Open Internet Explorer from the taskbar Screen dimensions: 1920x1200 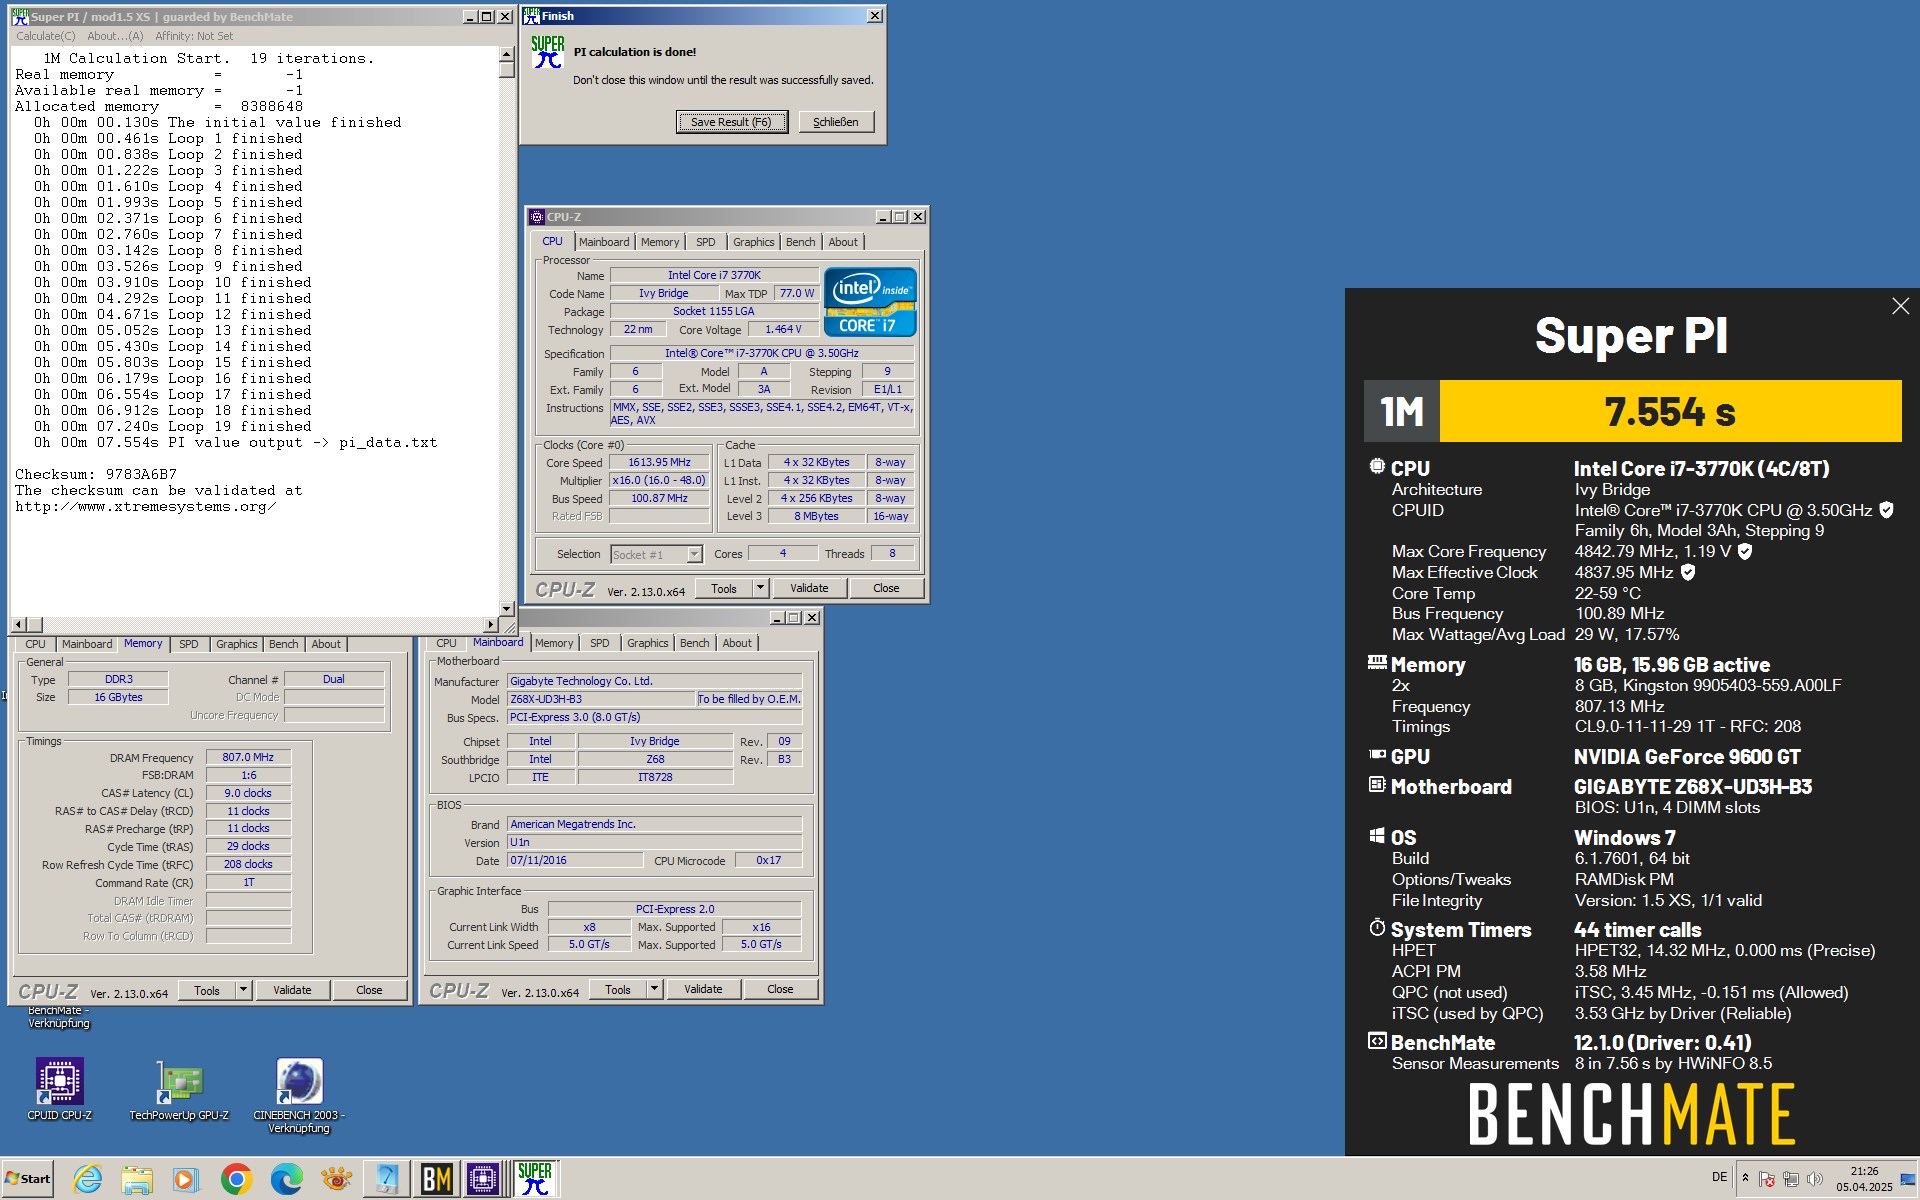coord(88,1180)
